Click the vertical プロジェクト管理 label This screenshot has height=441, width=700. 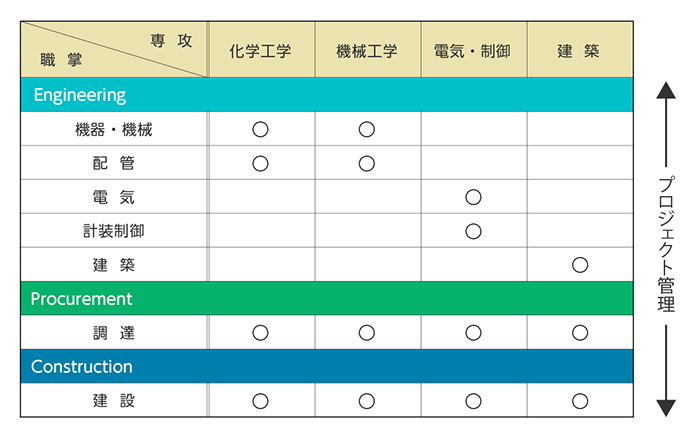666,245
